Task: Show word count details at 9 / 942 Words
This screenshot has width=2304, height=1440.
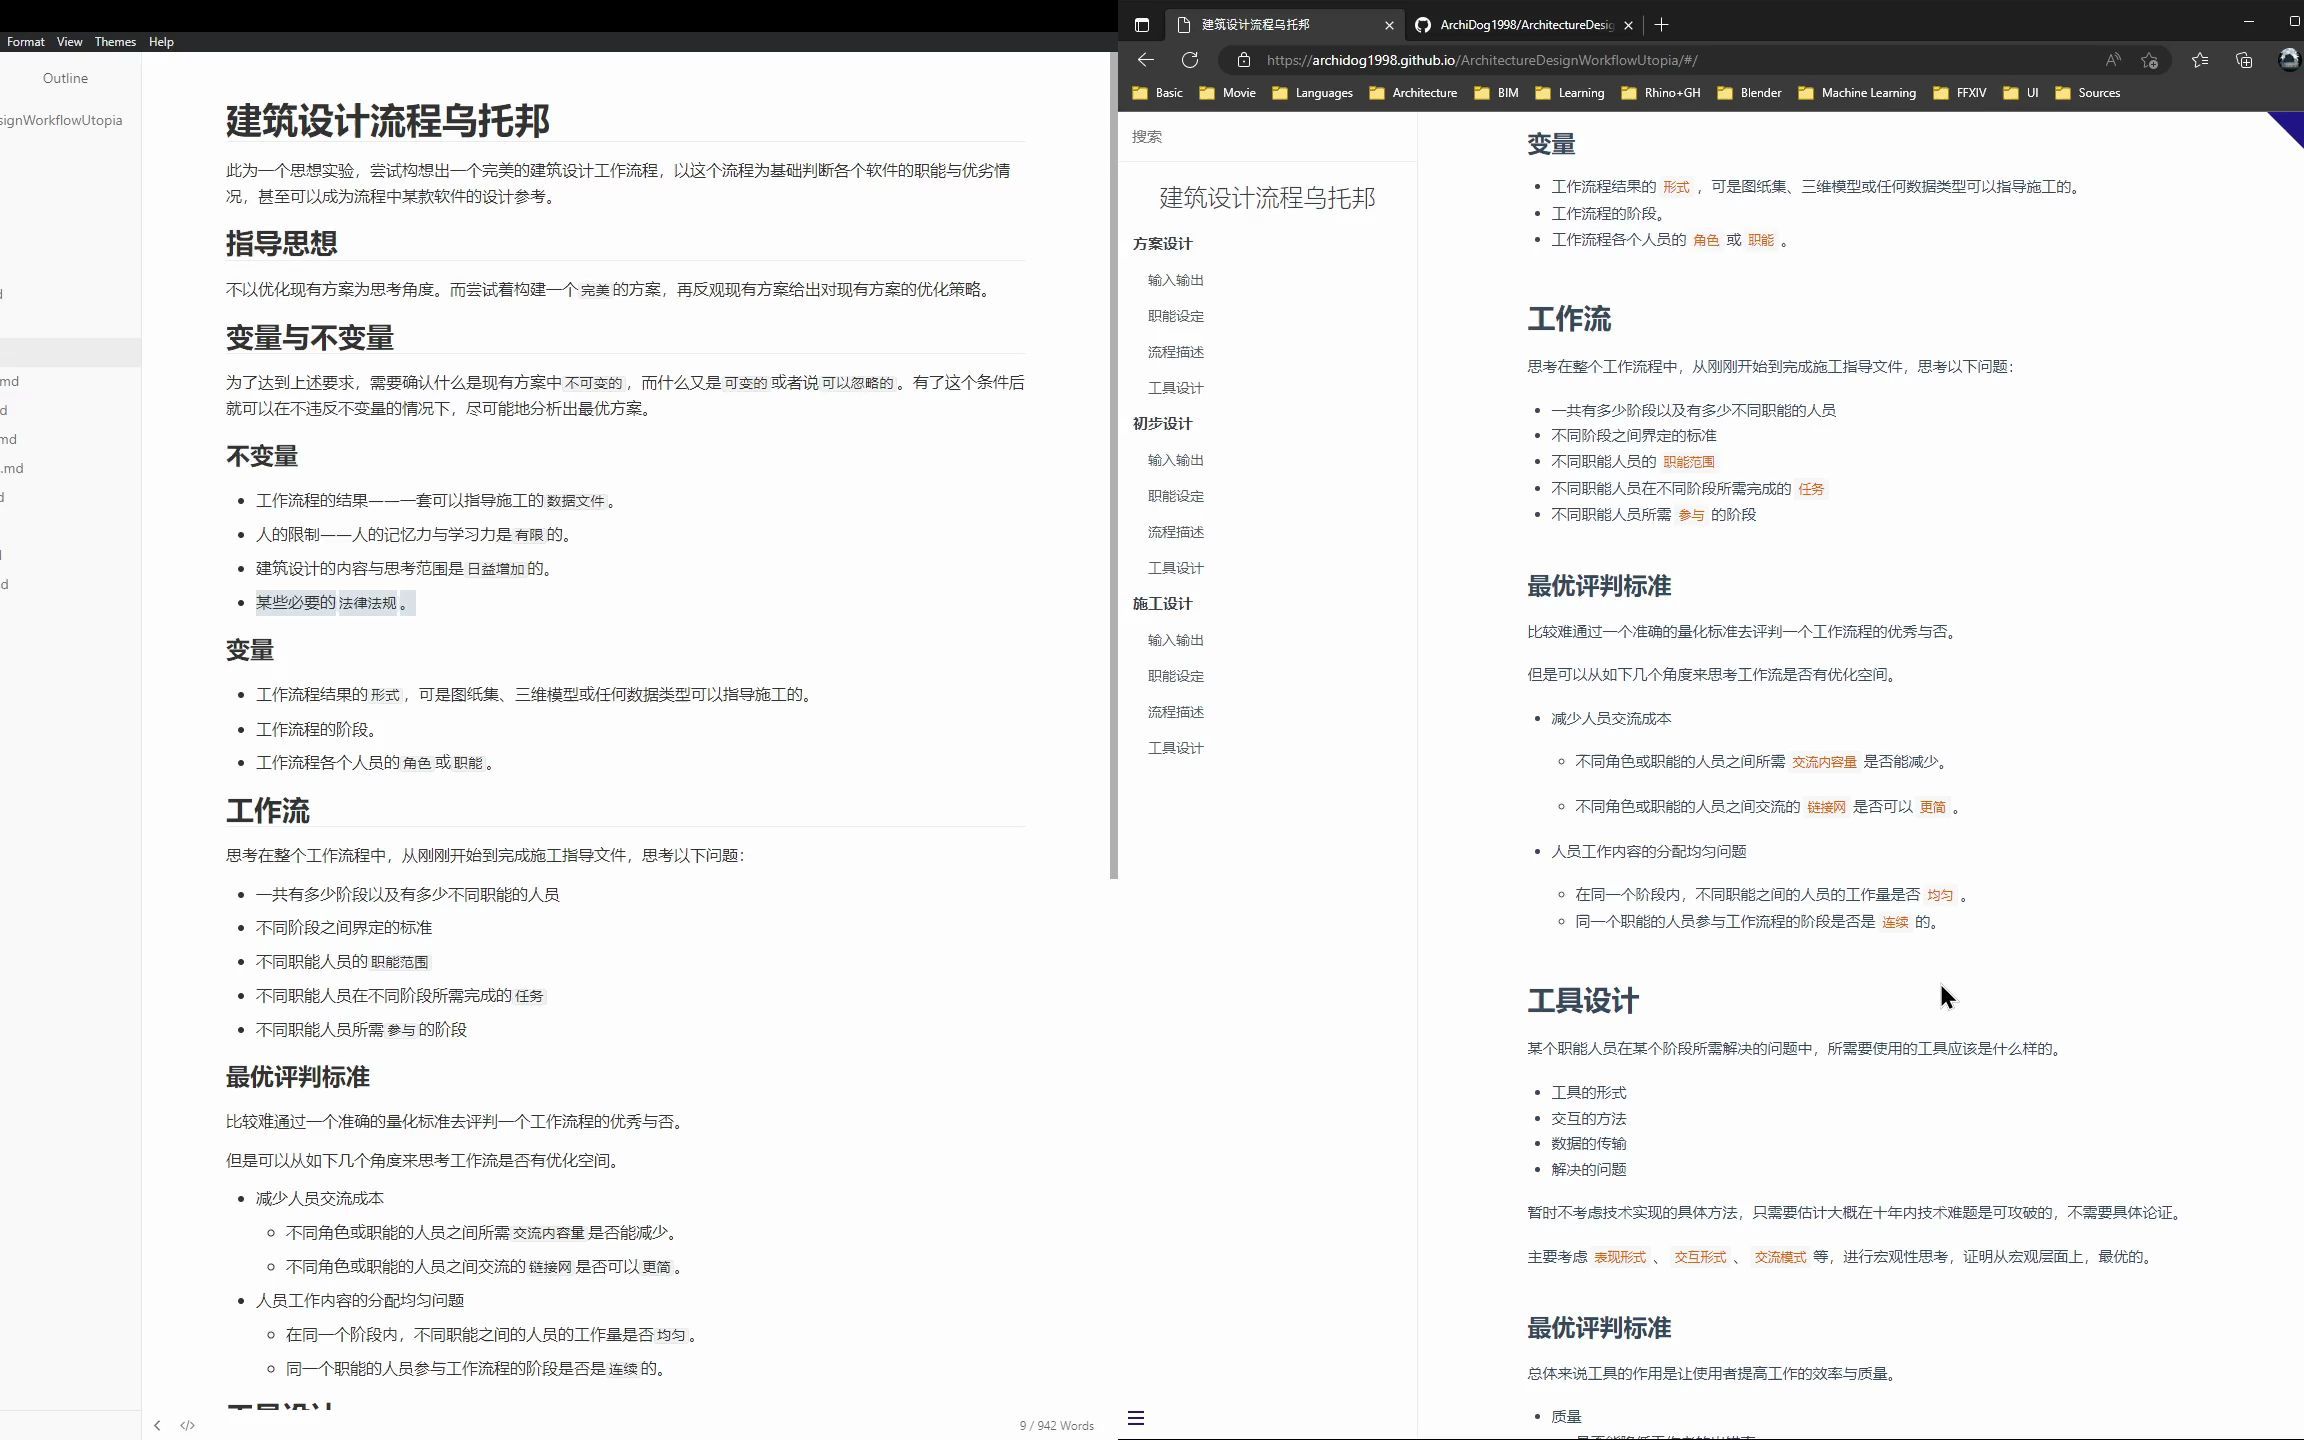Action: (x=1056, y=1425)
